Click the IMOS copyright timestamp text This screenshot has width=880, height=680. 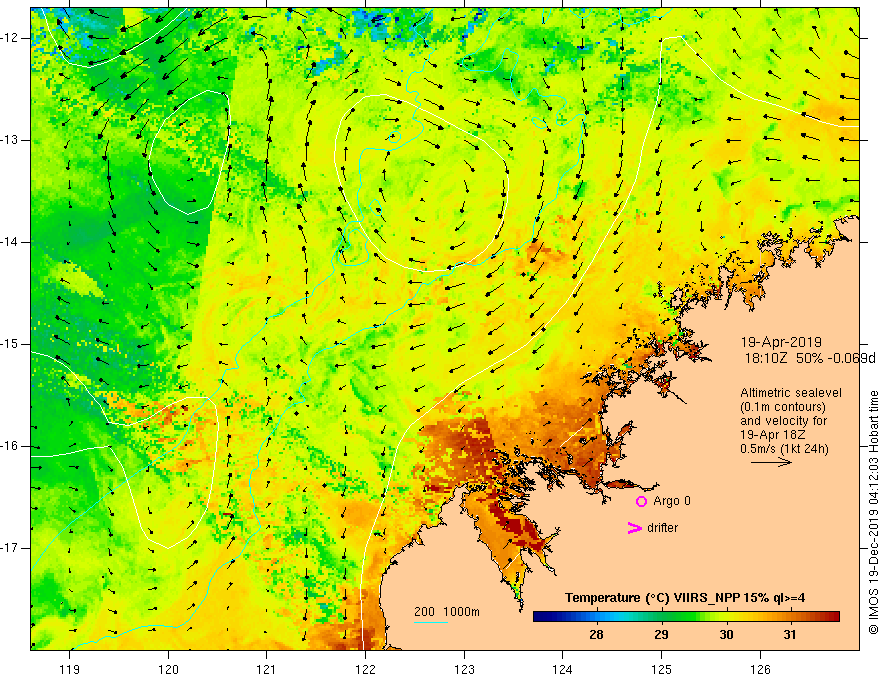pos(873,512)
